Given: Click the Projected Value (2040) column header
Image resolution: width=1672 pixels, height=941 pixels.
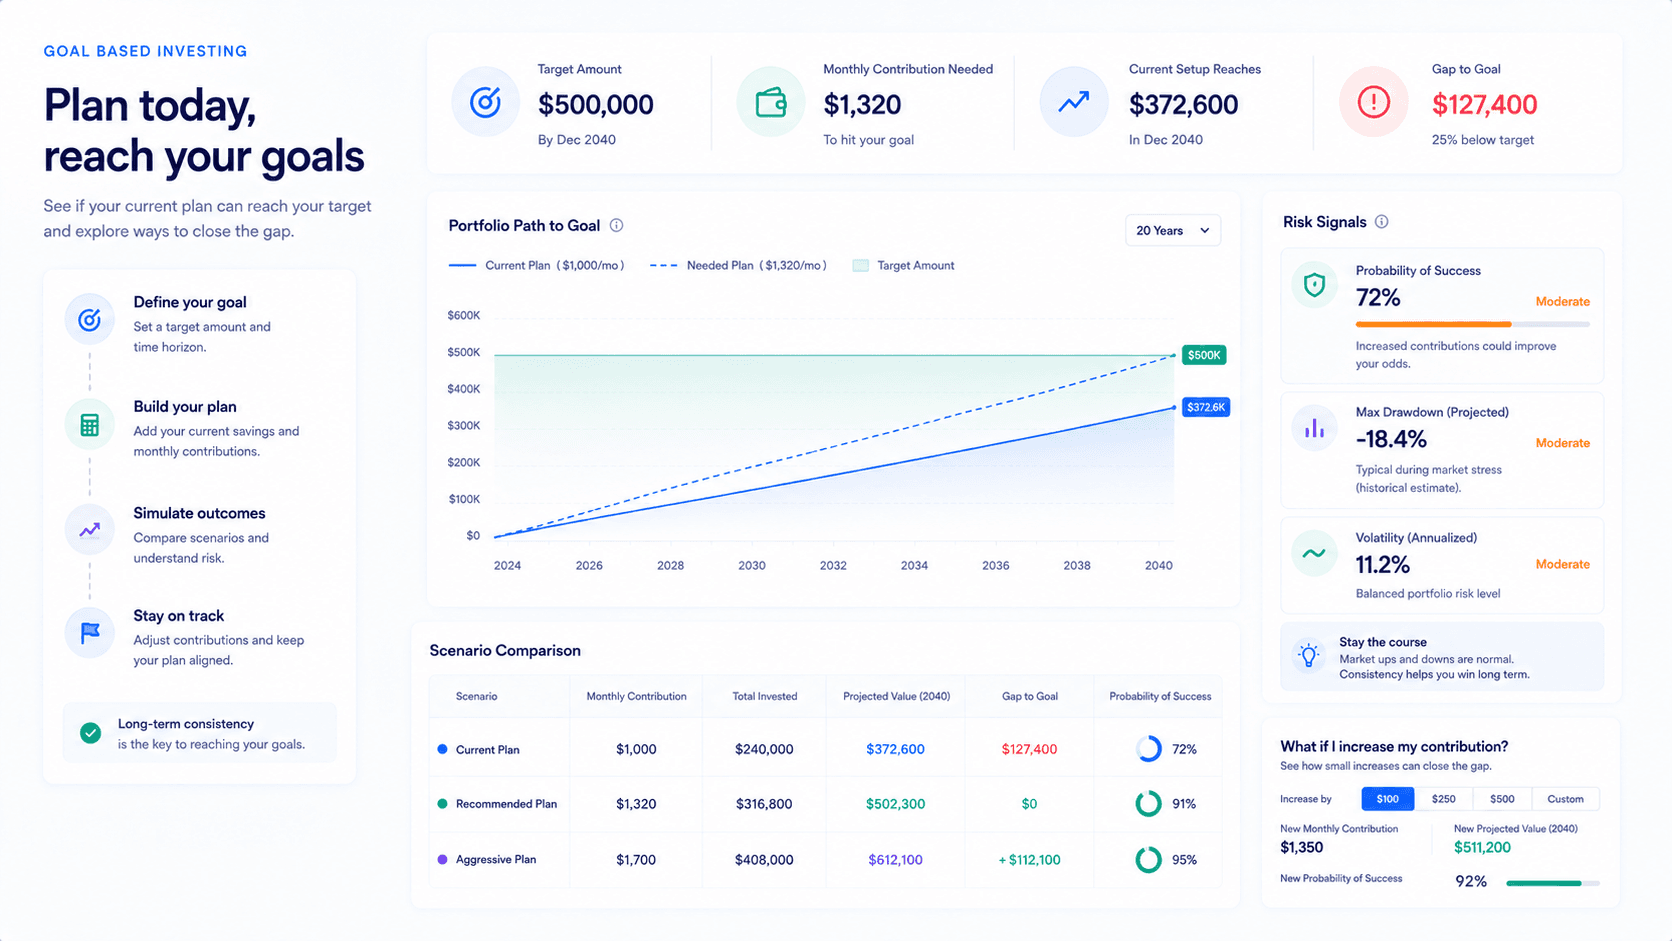Looking at the screenshot, I should pos(896,697).
